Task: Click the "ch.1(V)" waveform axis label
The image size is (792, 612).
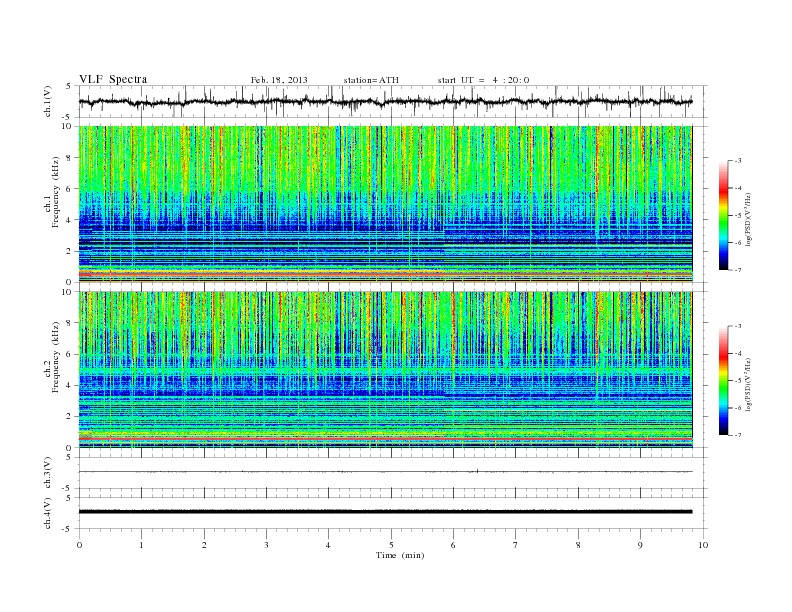Action: 47,101
